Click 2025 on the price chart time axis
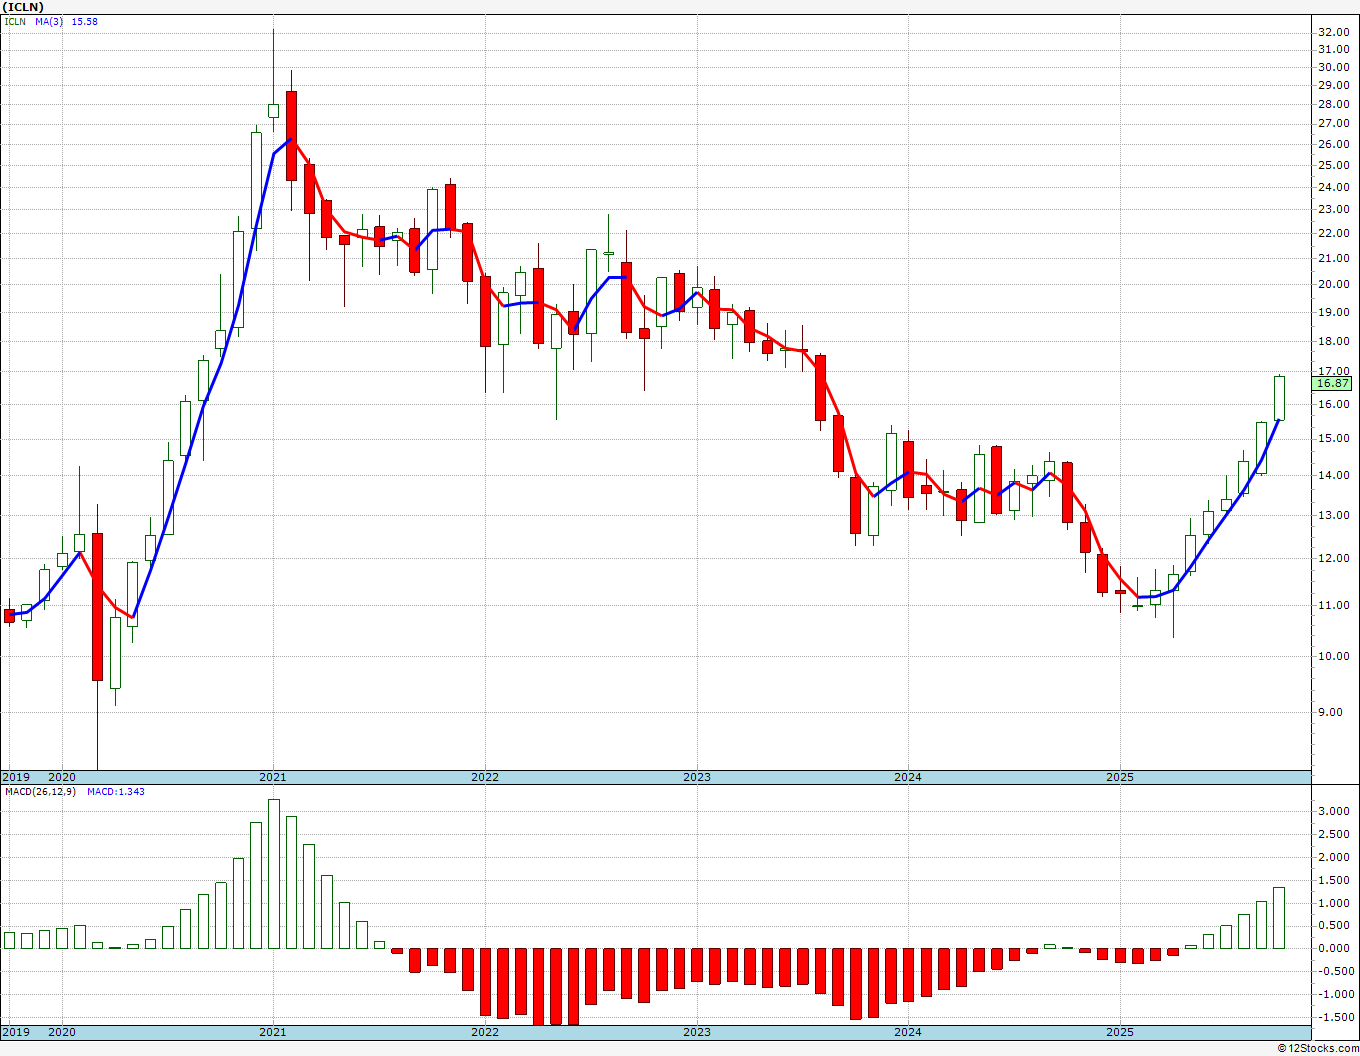The width and height of the screenshot is (1360, 1056). pyautogui.click(x=1120, y=777)
